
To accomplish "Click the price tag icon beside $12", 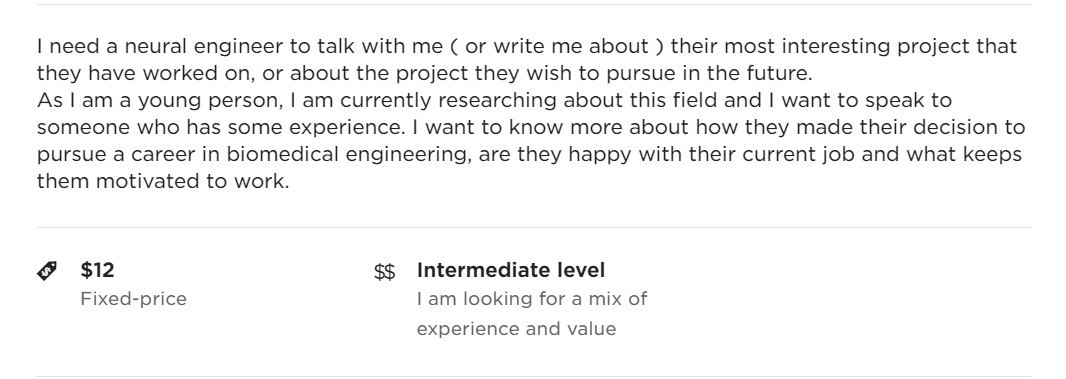I will click(x=47, y=271).
